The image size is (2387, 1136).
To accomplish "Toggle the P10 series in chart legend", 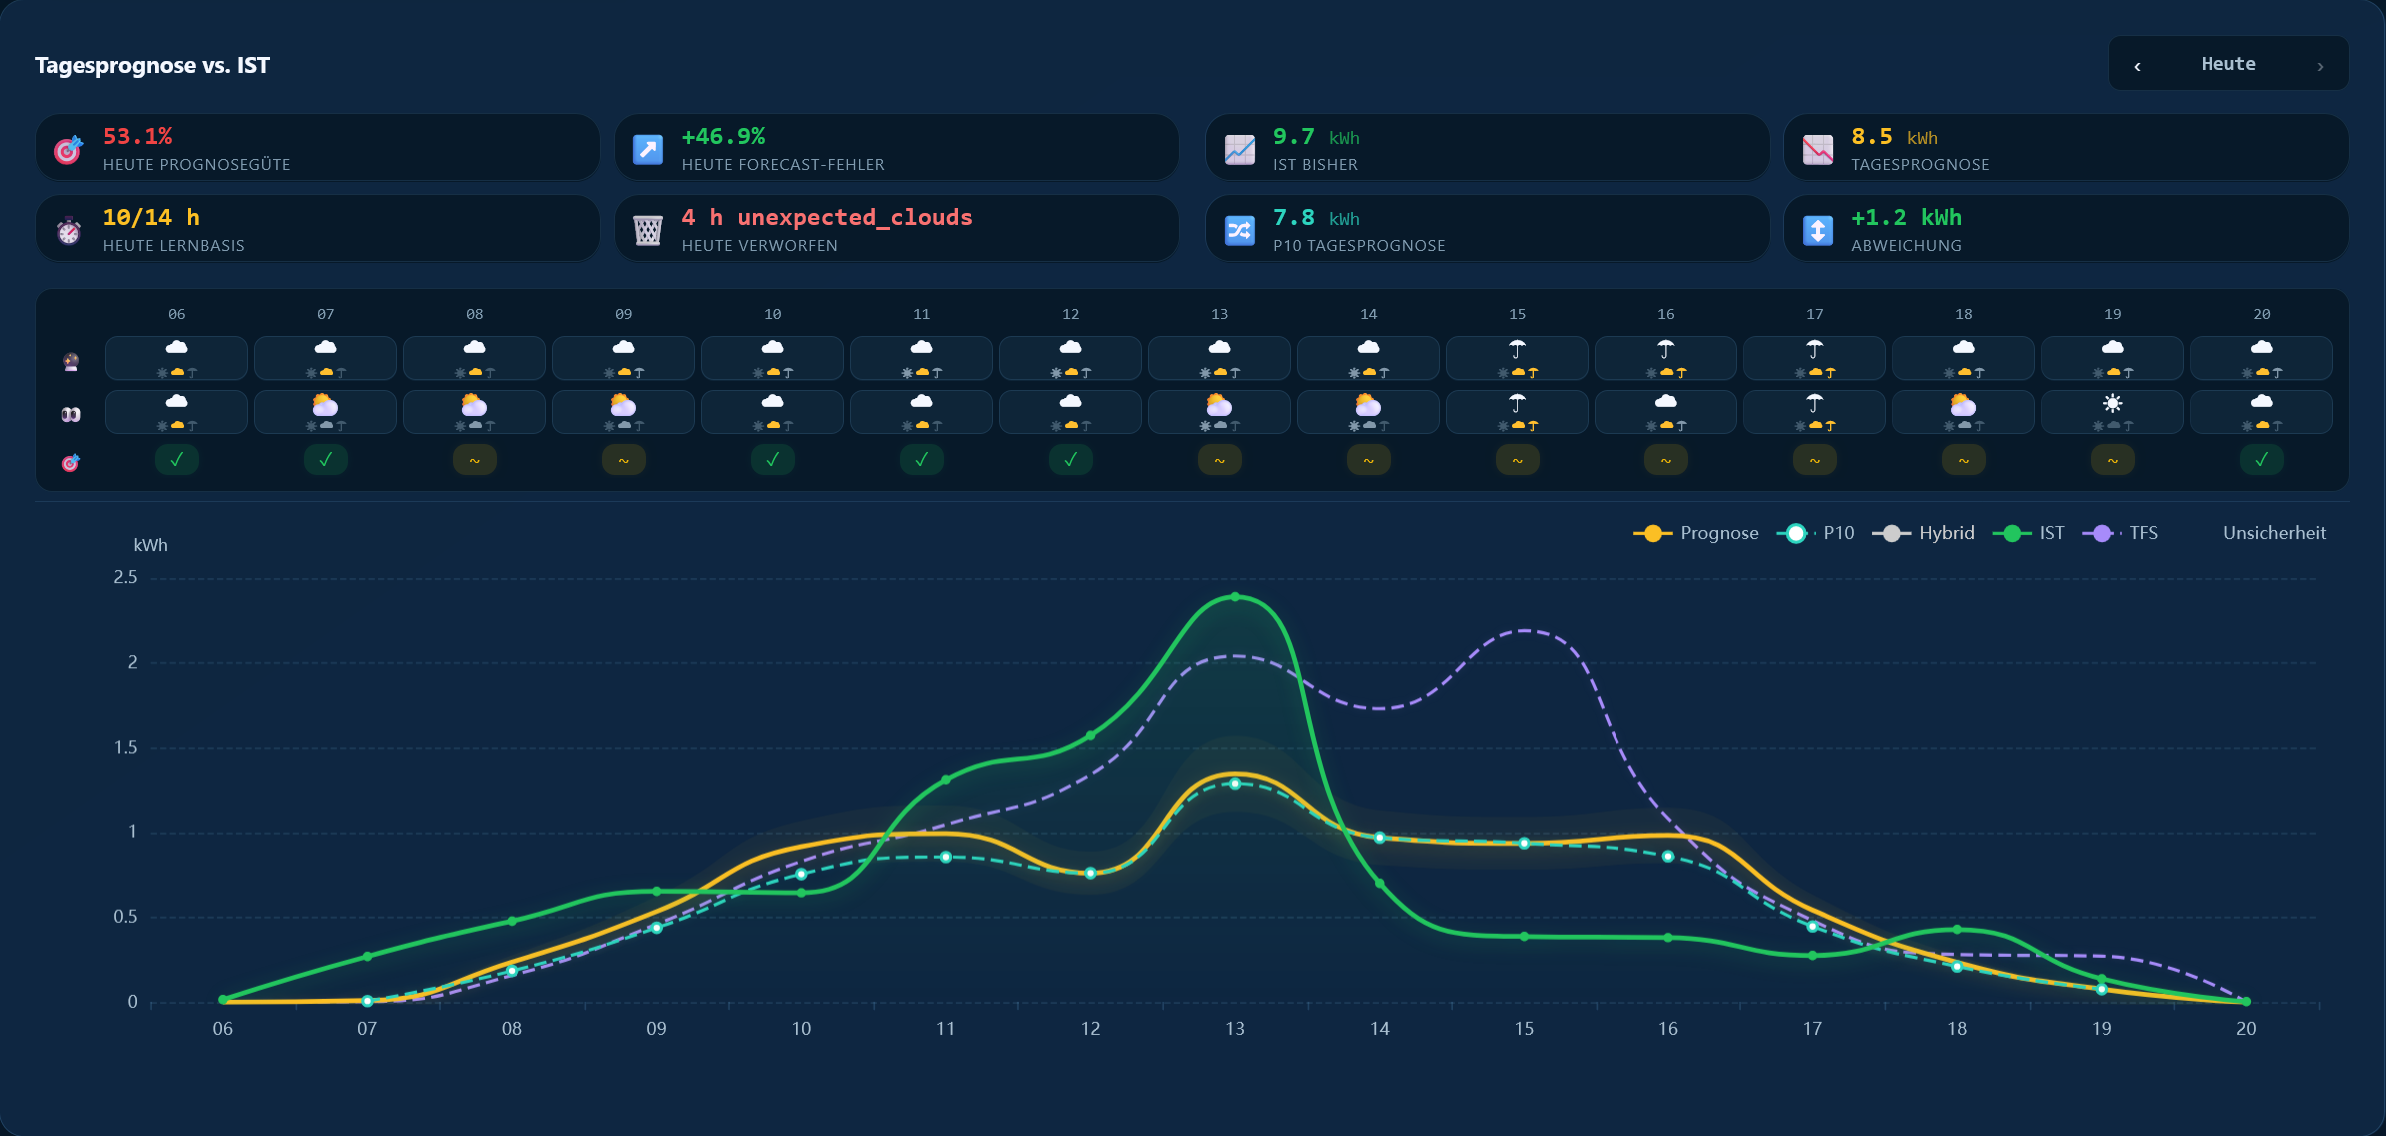I will click(1815, 533).
